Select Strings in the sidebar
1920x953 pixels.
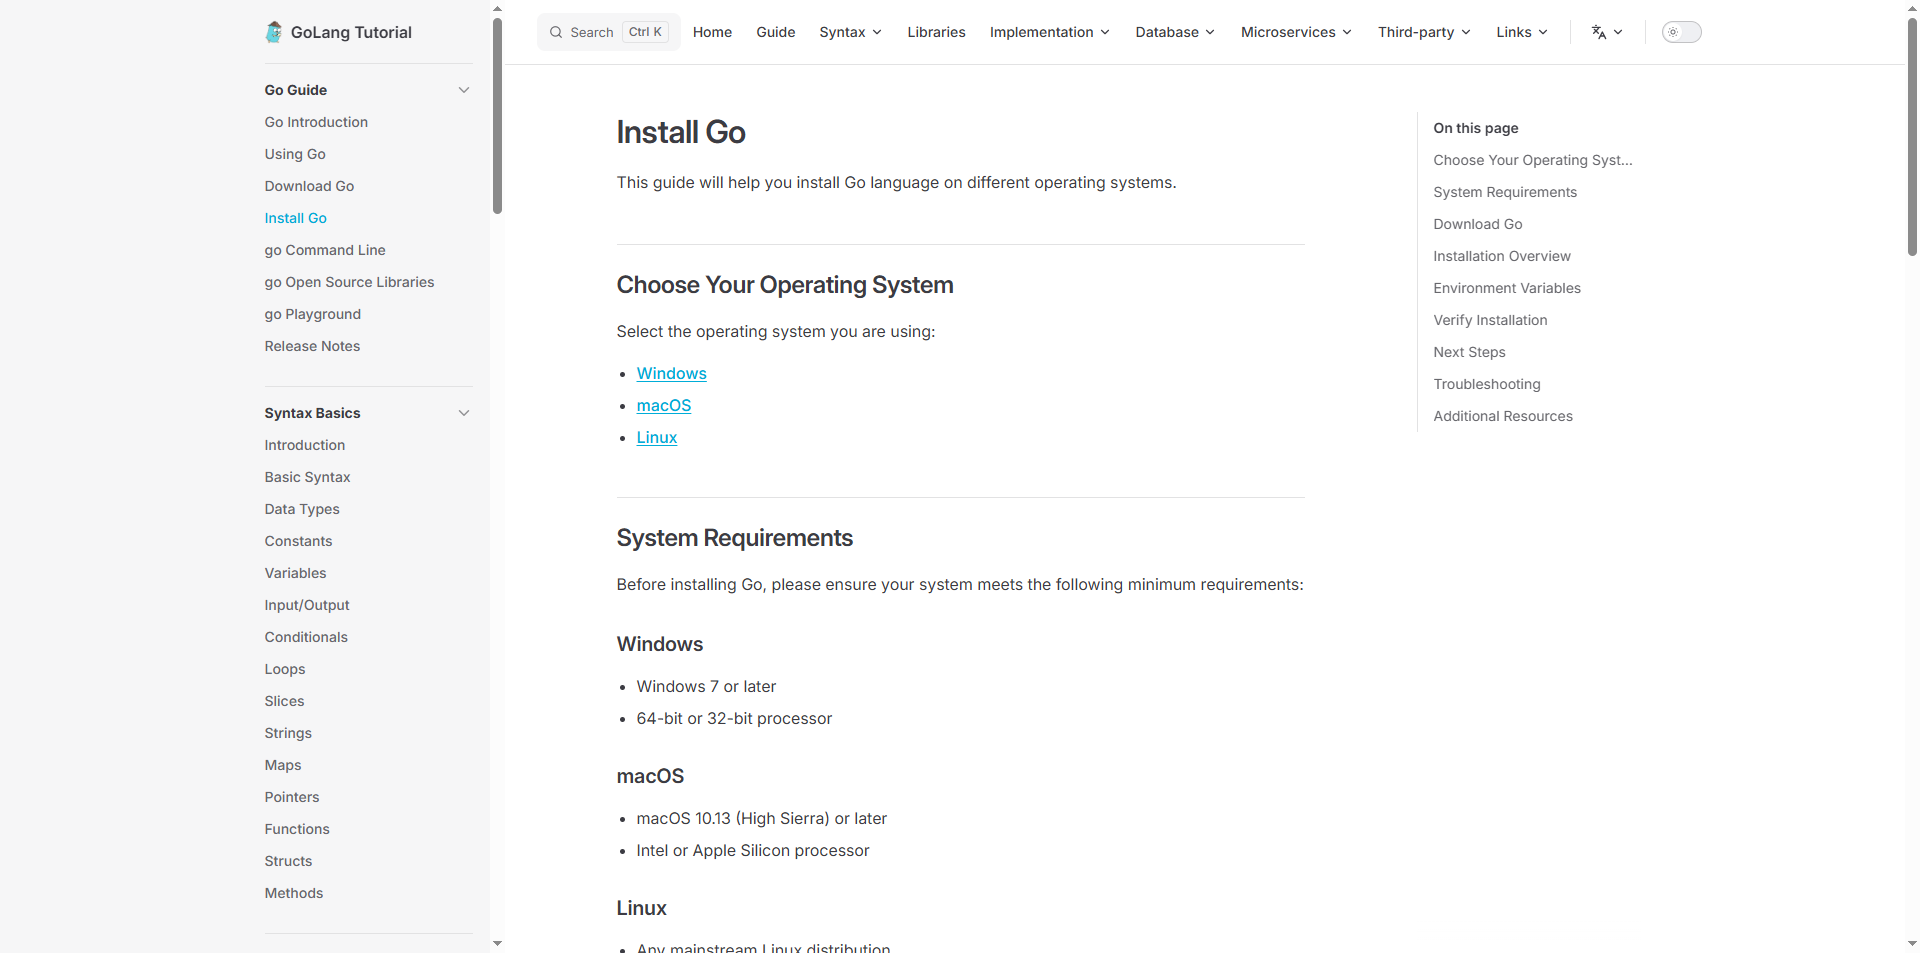[x=288, y=733]
